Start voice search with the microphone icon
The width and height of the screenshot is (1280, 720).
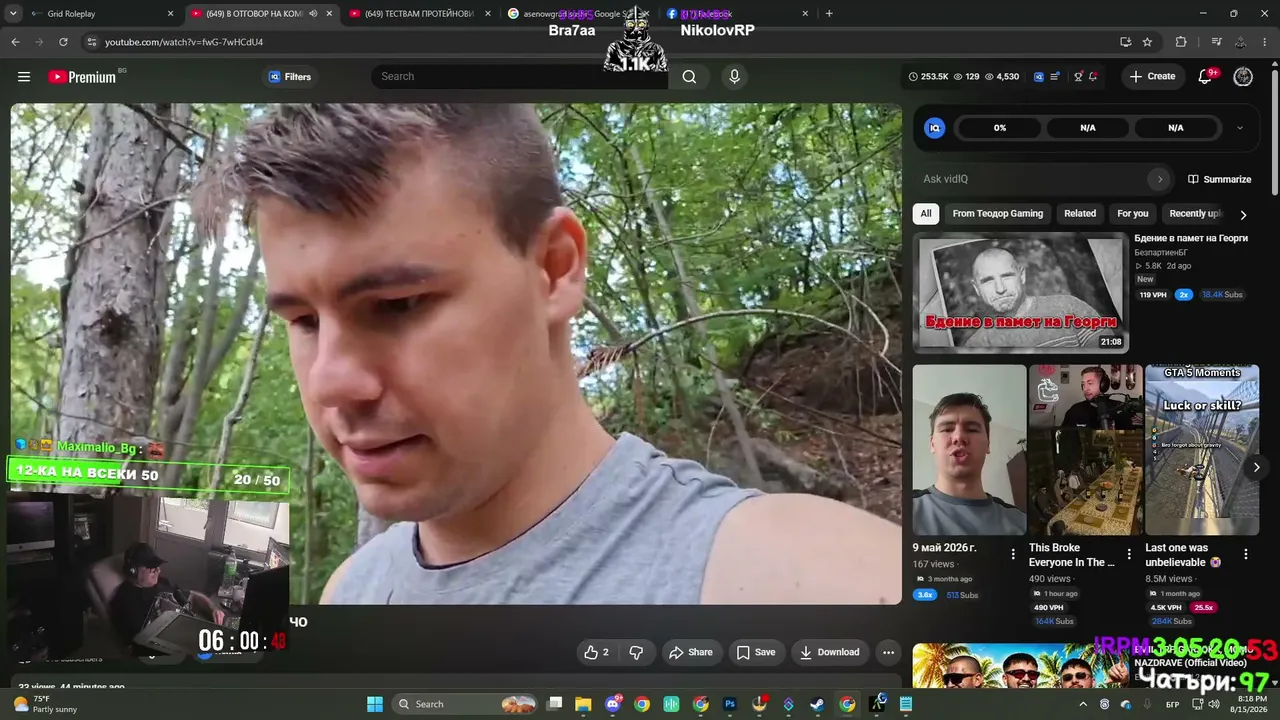735,77
